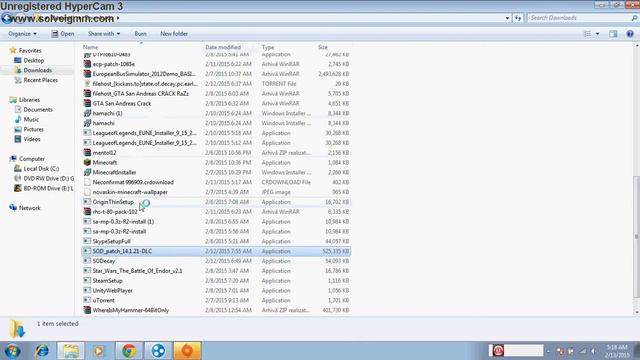Select the MinecraftInstaller icon

click(87, 172)
